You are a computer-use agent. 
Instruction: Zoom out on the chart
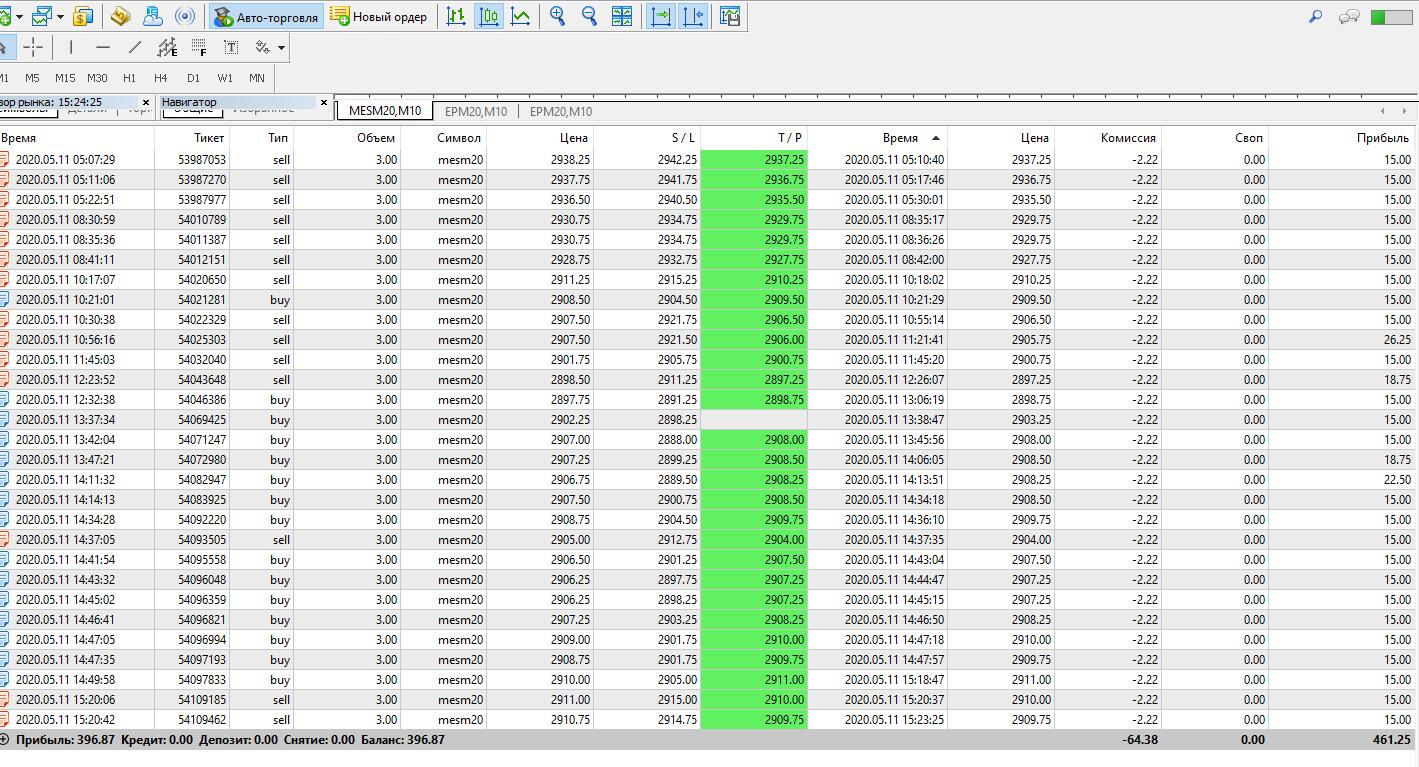tap(589, 16)
